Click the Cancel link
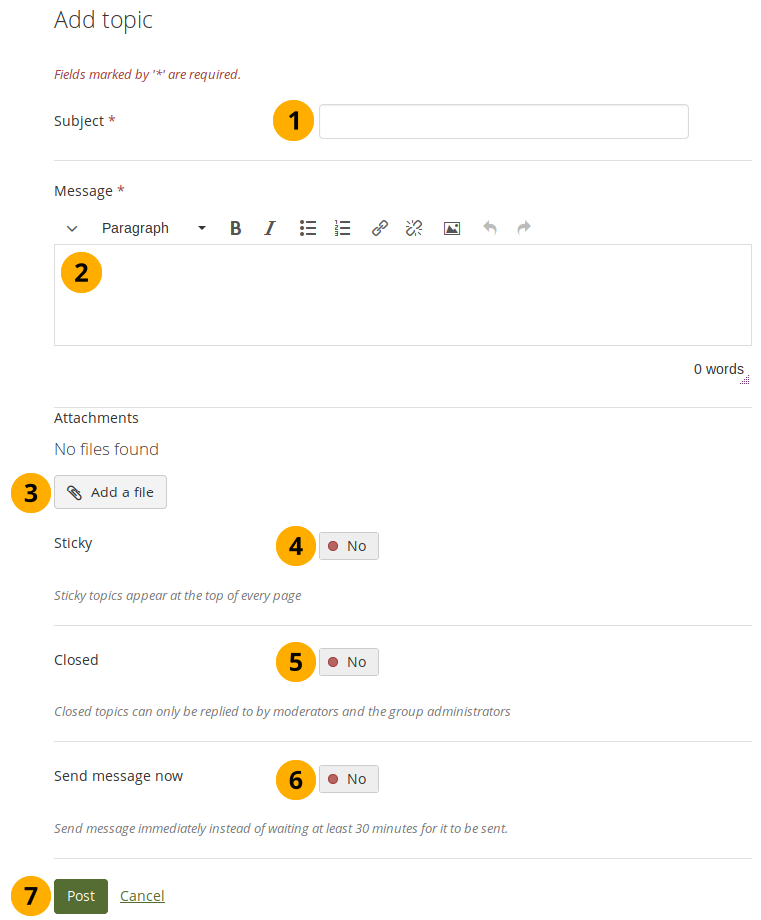761x920 pixels. (x=142, y=896)
